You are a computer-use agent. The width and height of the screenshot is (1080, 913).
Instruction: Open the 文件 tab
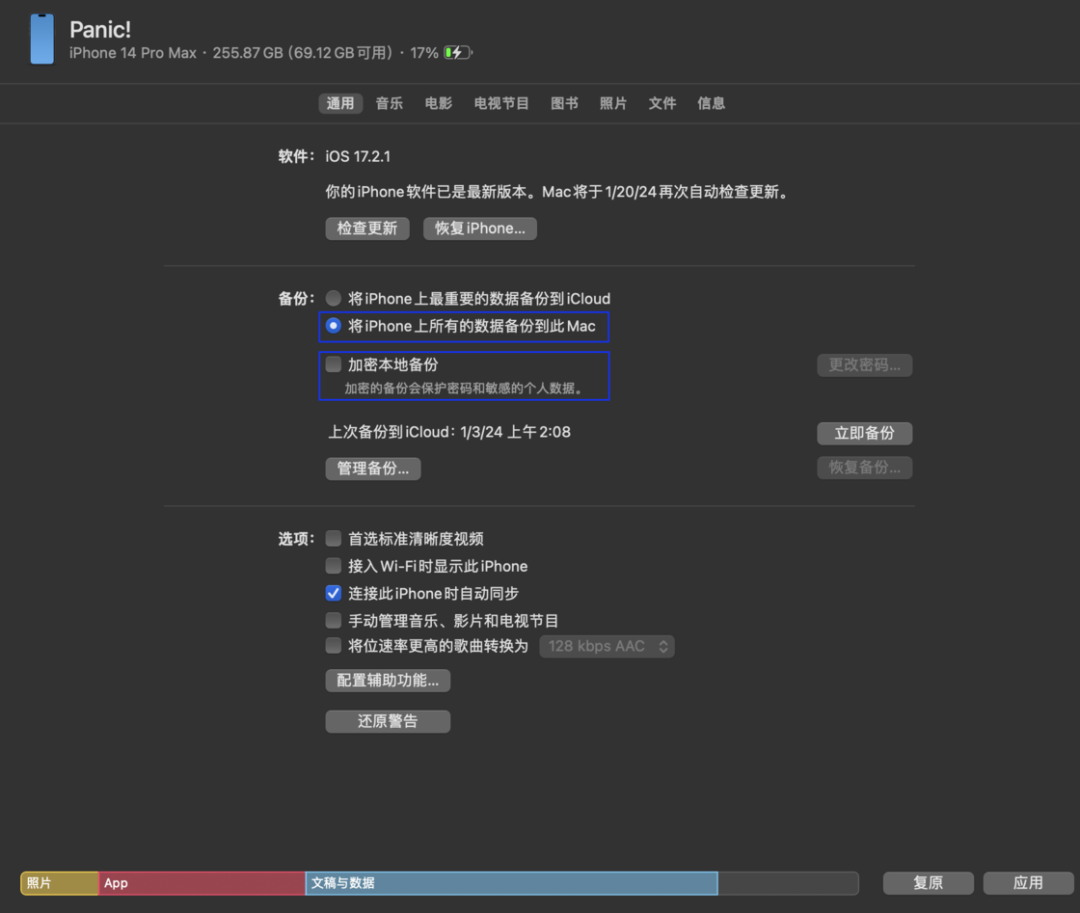[662, 103]
